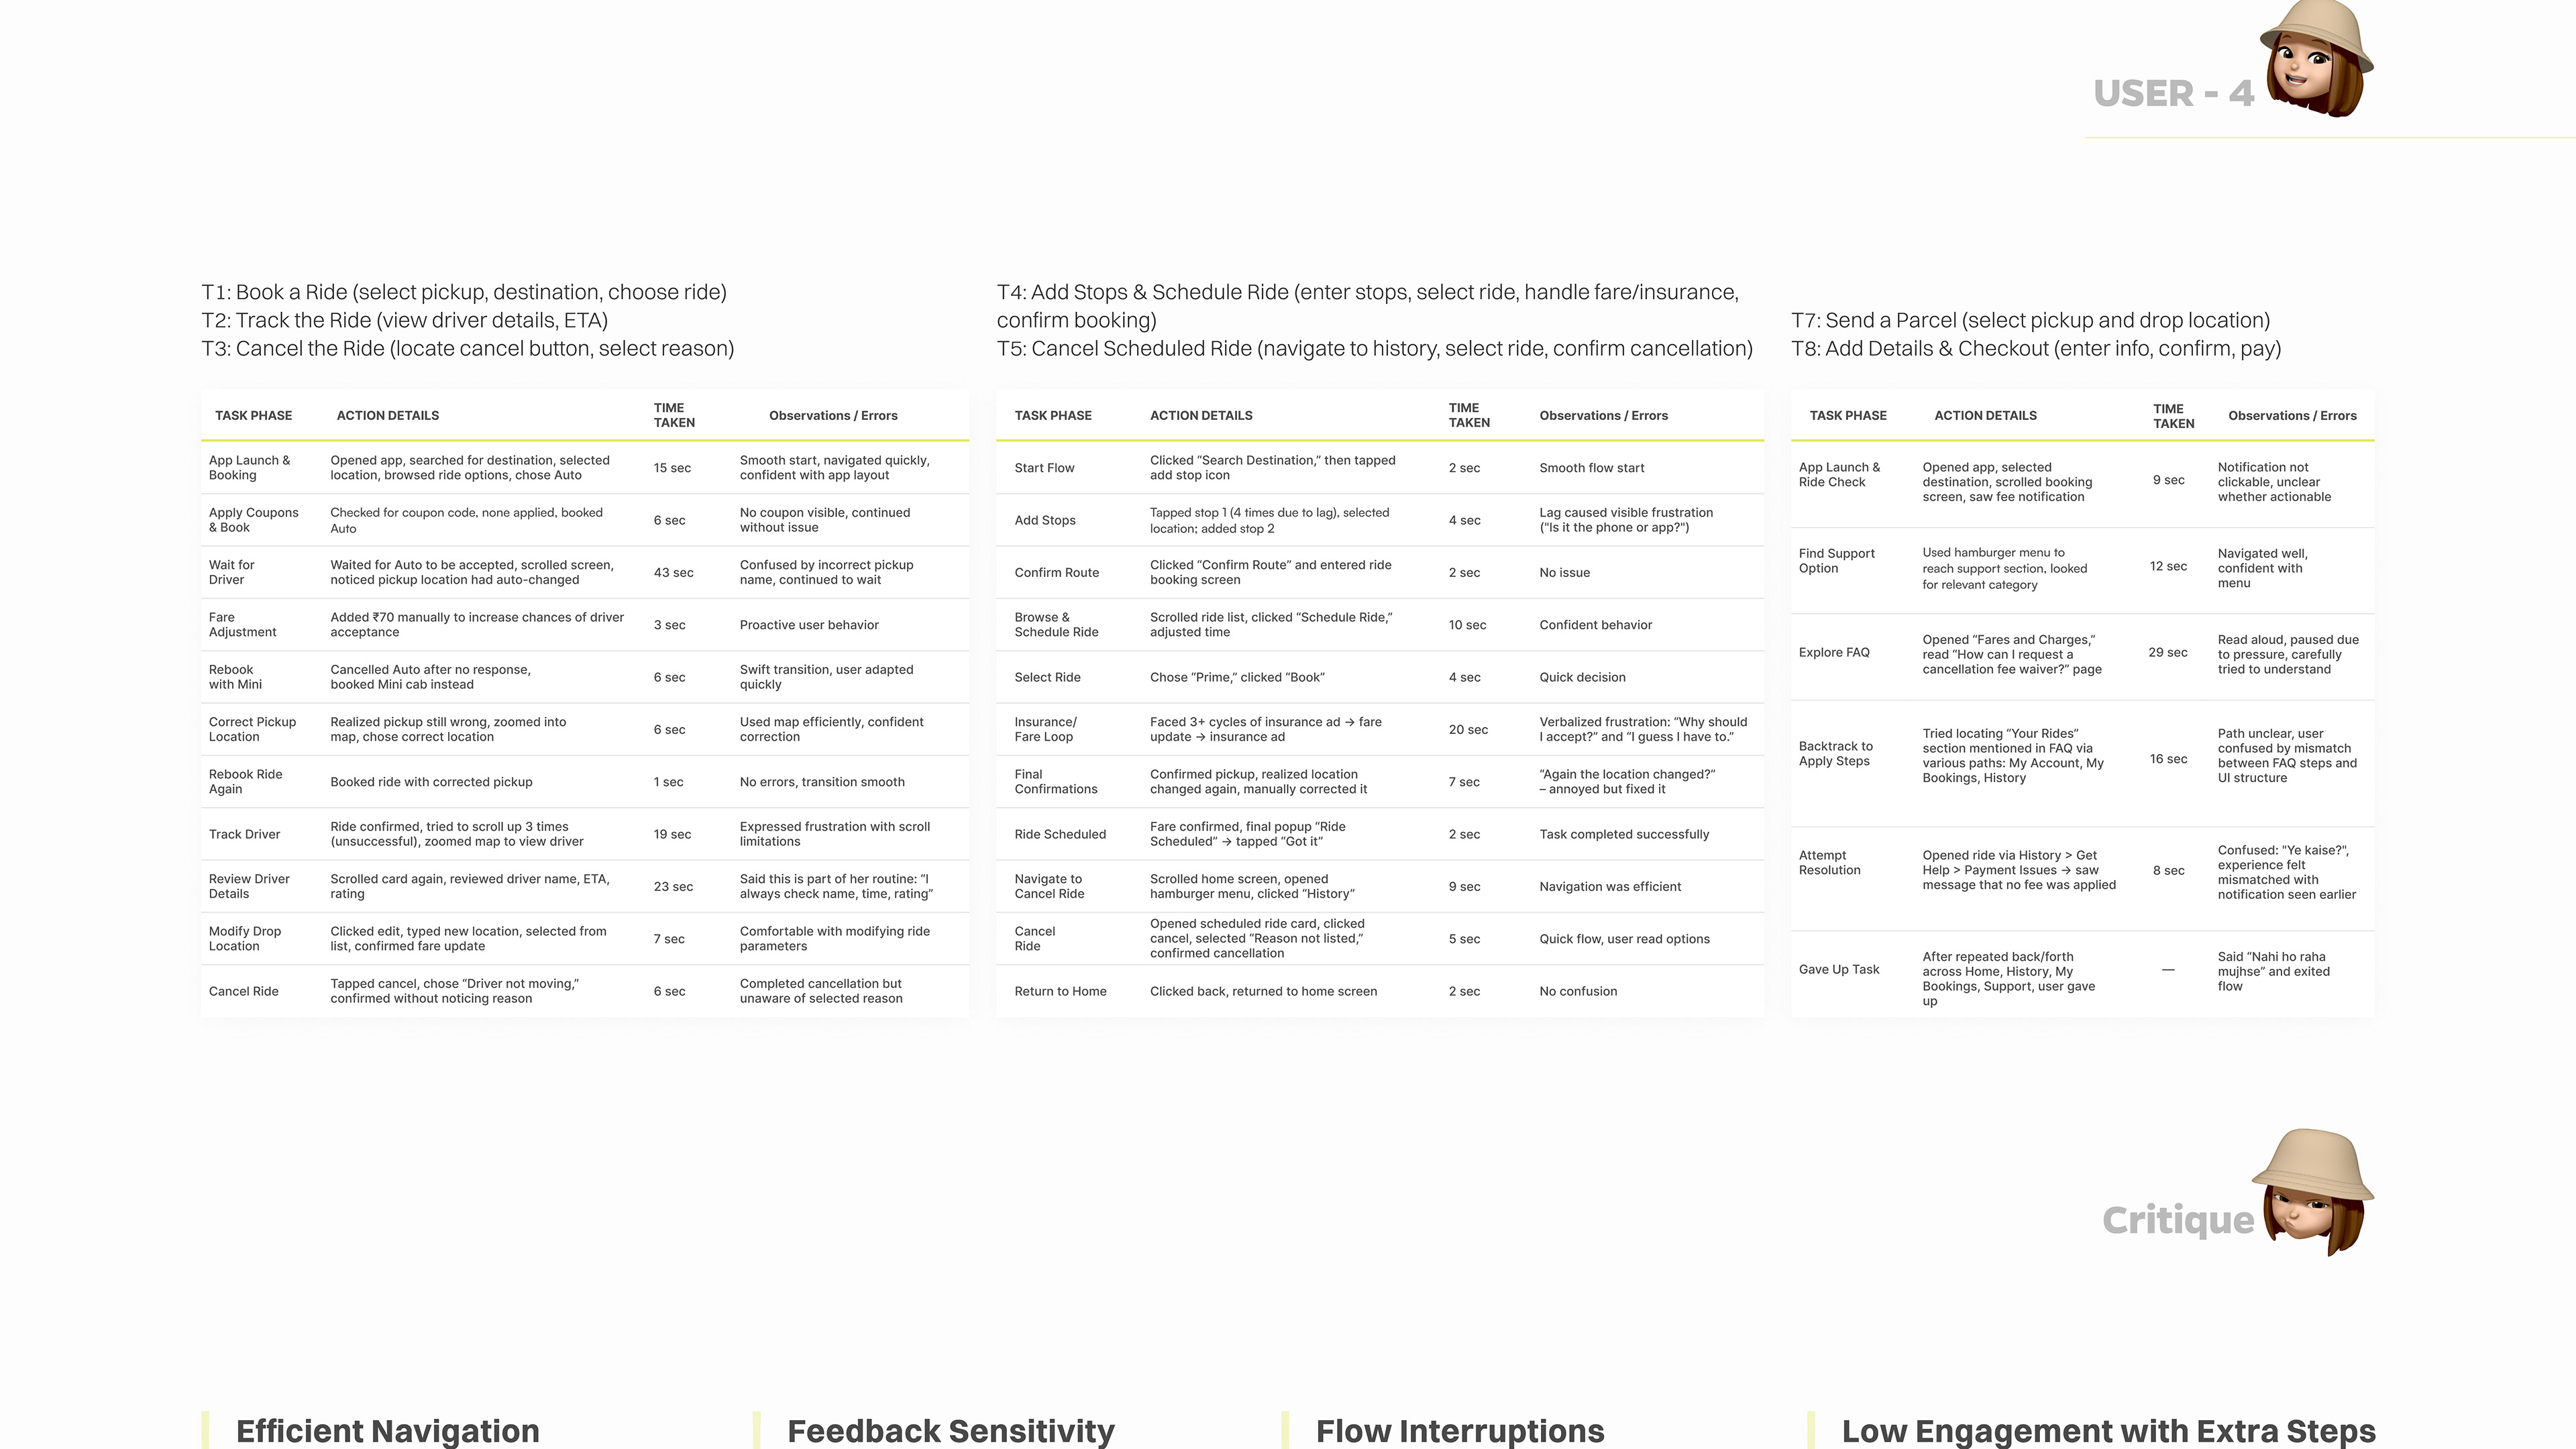Click the 43 sec time cell for Wait for Driver
The image size is (2576, 1449).
(673, 573)
